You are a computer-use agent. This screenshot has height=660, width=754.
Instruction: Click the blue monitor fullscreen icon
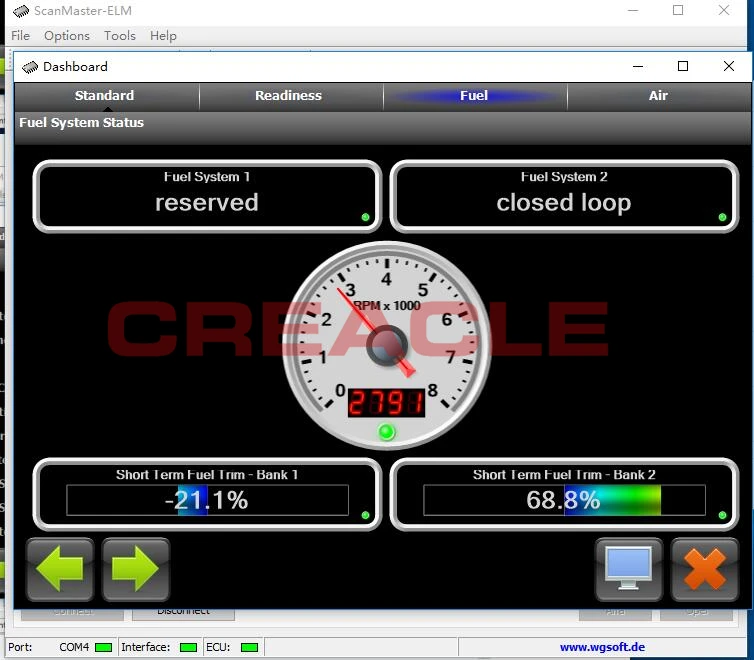coord(628,569)
